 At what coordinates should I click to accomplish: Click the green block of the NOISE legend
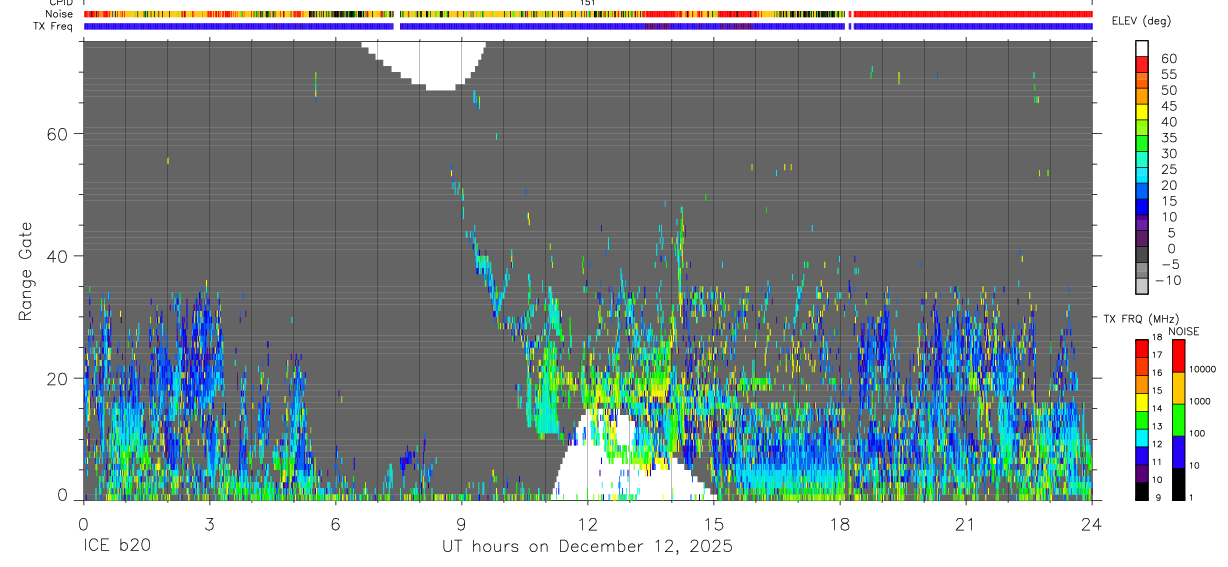[1179, 420]
